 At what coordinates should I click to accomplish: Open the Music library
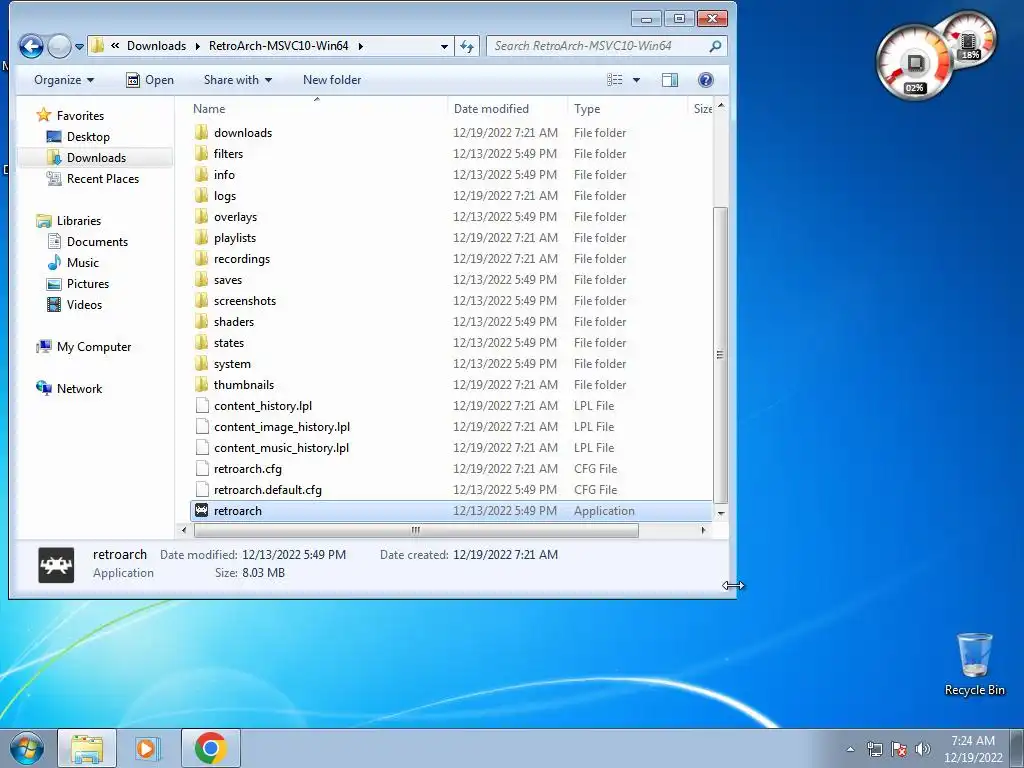82,263
